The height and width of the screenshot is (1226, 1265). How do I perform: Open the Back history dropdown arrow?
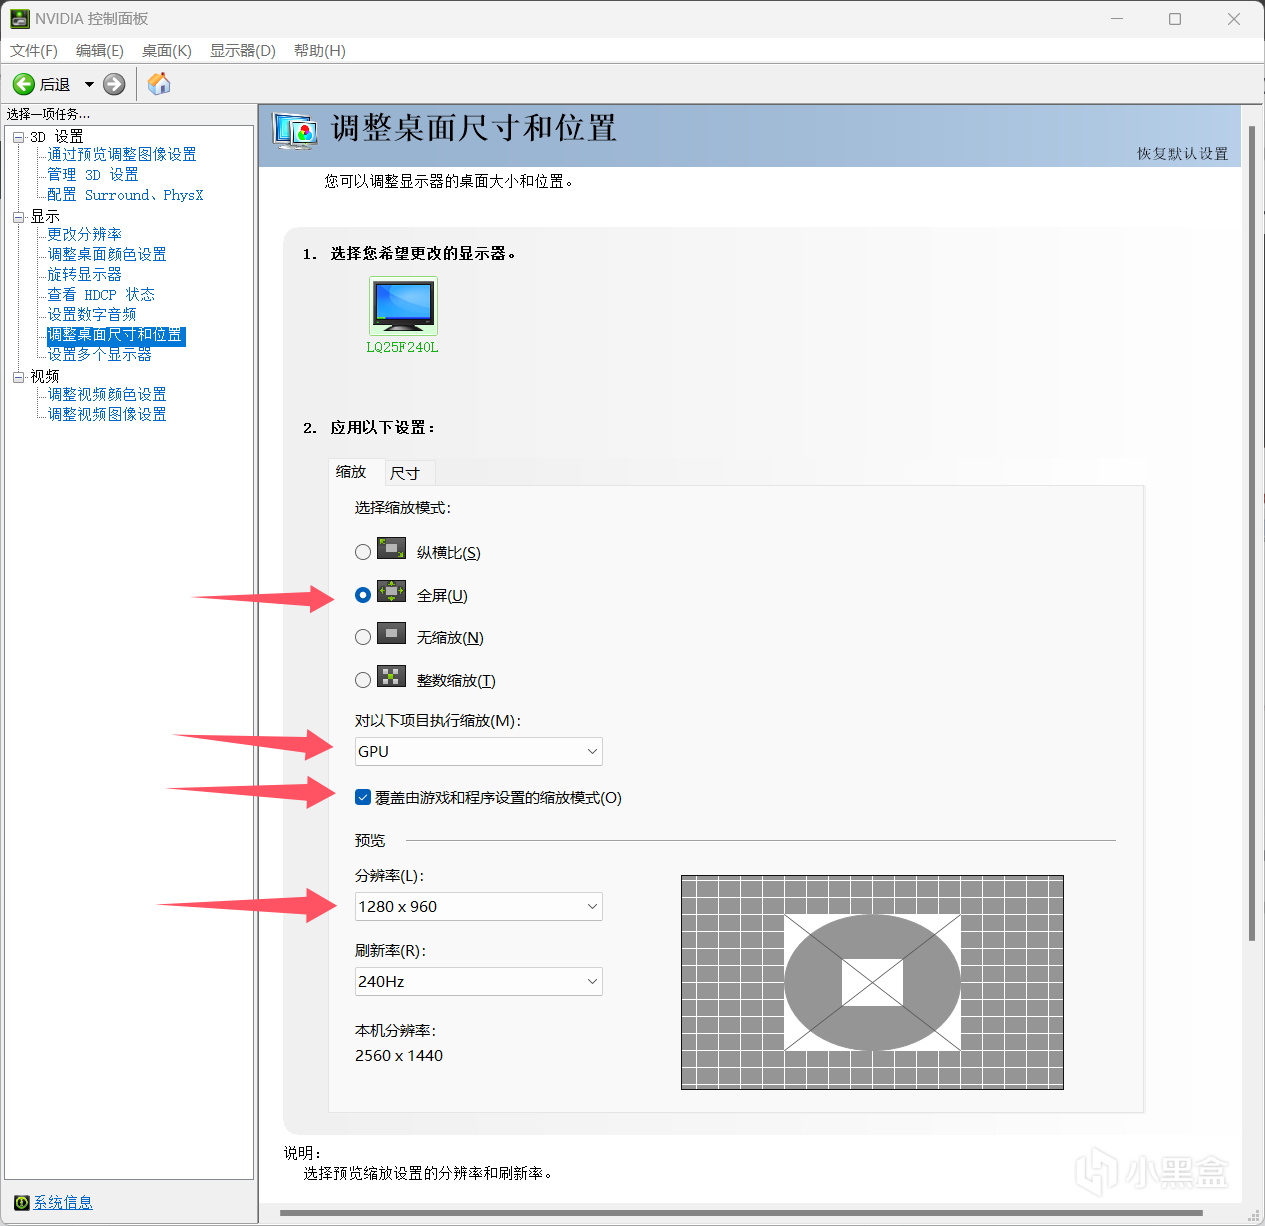coord(89,85)
